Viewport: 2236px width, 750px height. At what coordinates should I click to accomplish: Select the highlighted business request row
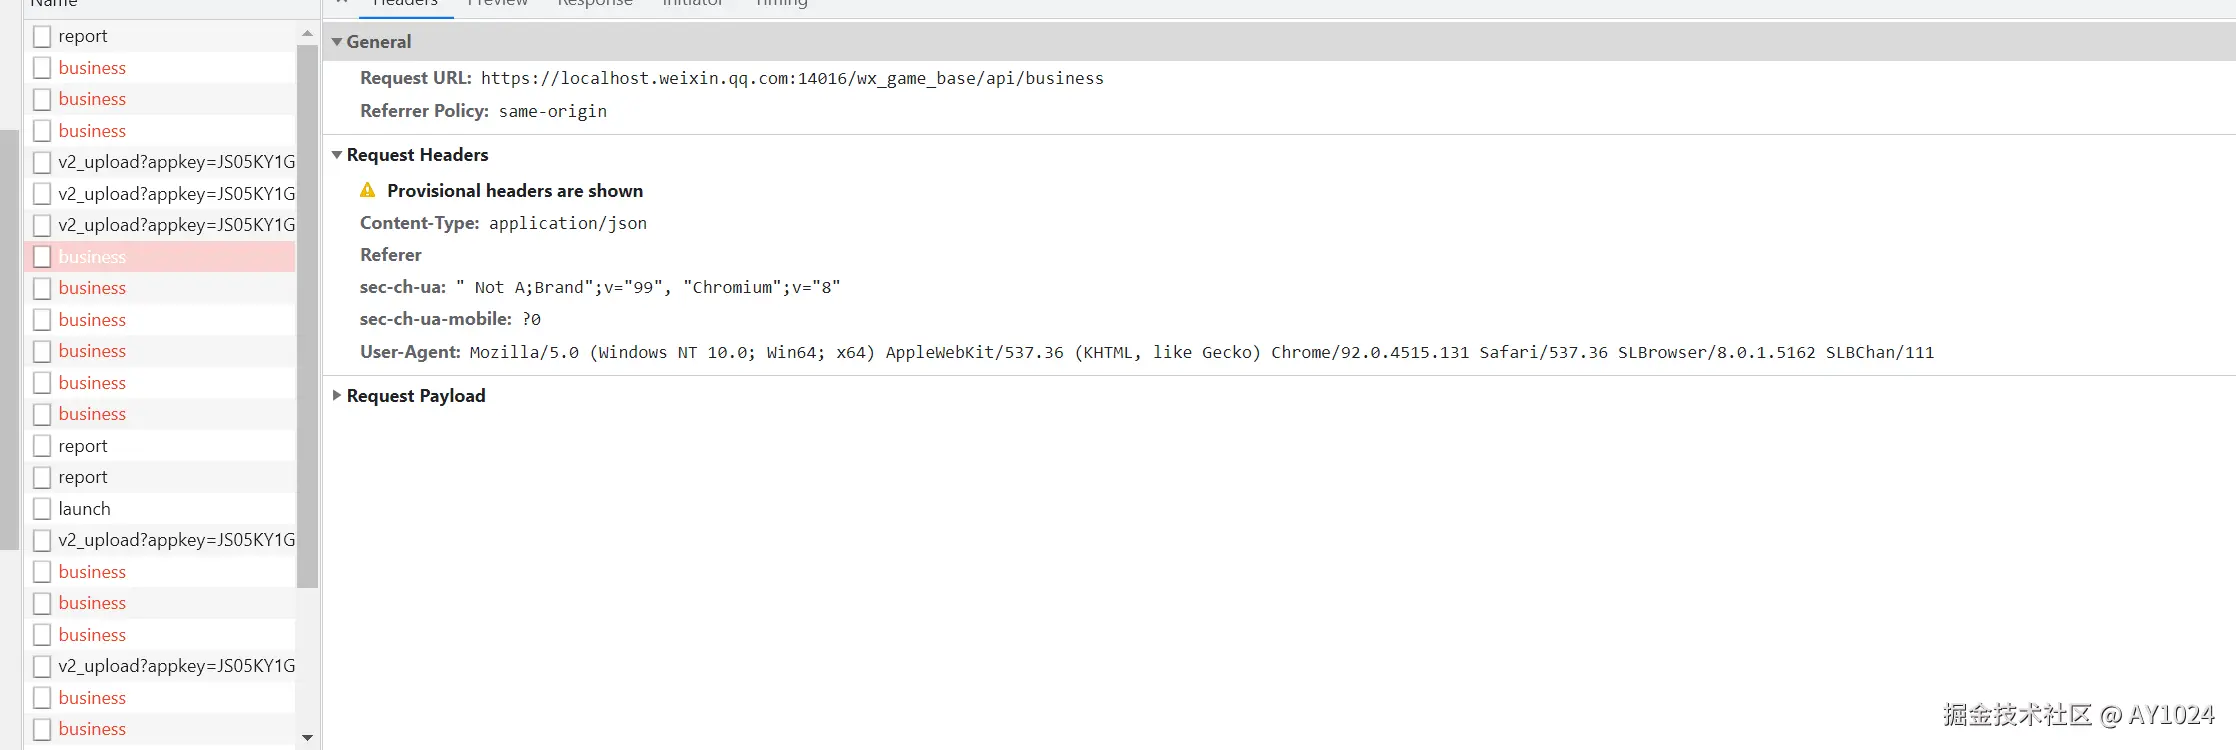(x=160, y=257)
